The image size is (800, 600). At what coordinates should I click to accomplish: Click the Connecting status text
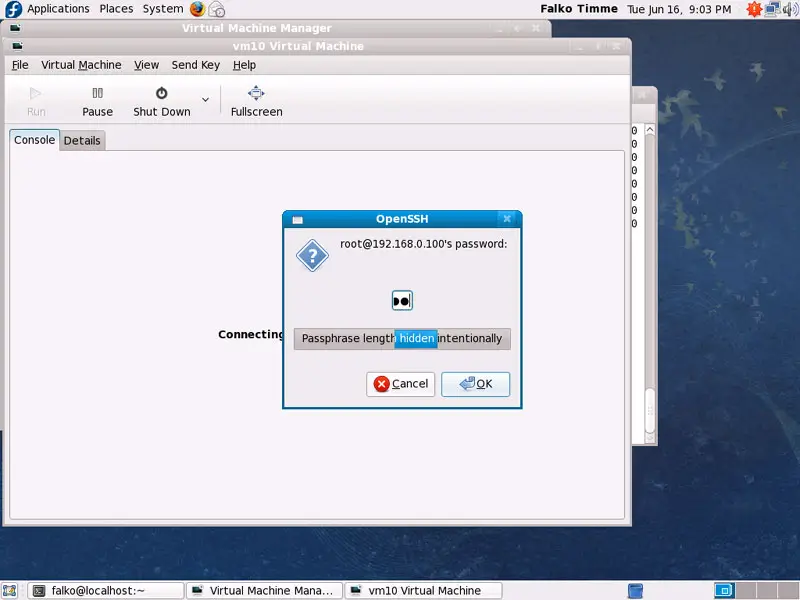(250, 334)
